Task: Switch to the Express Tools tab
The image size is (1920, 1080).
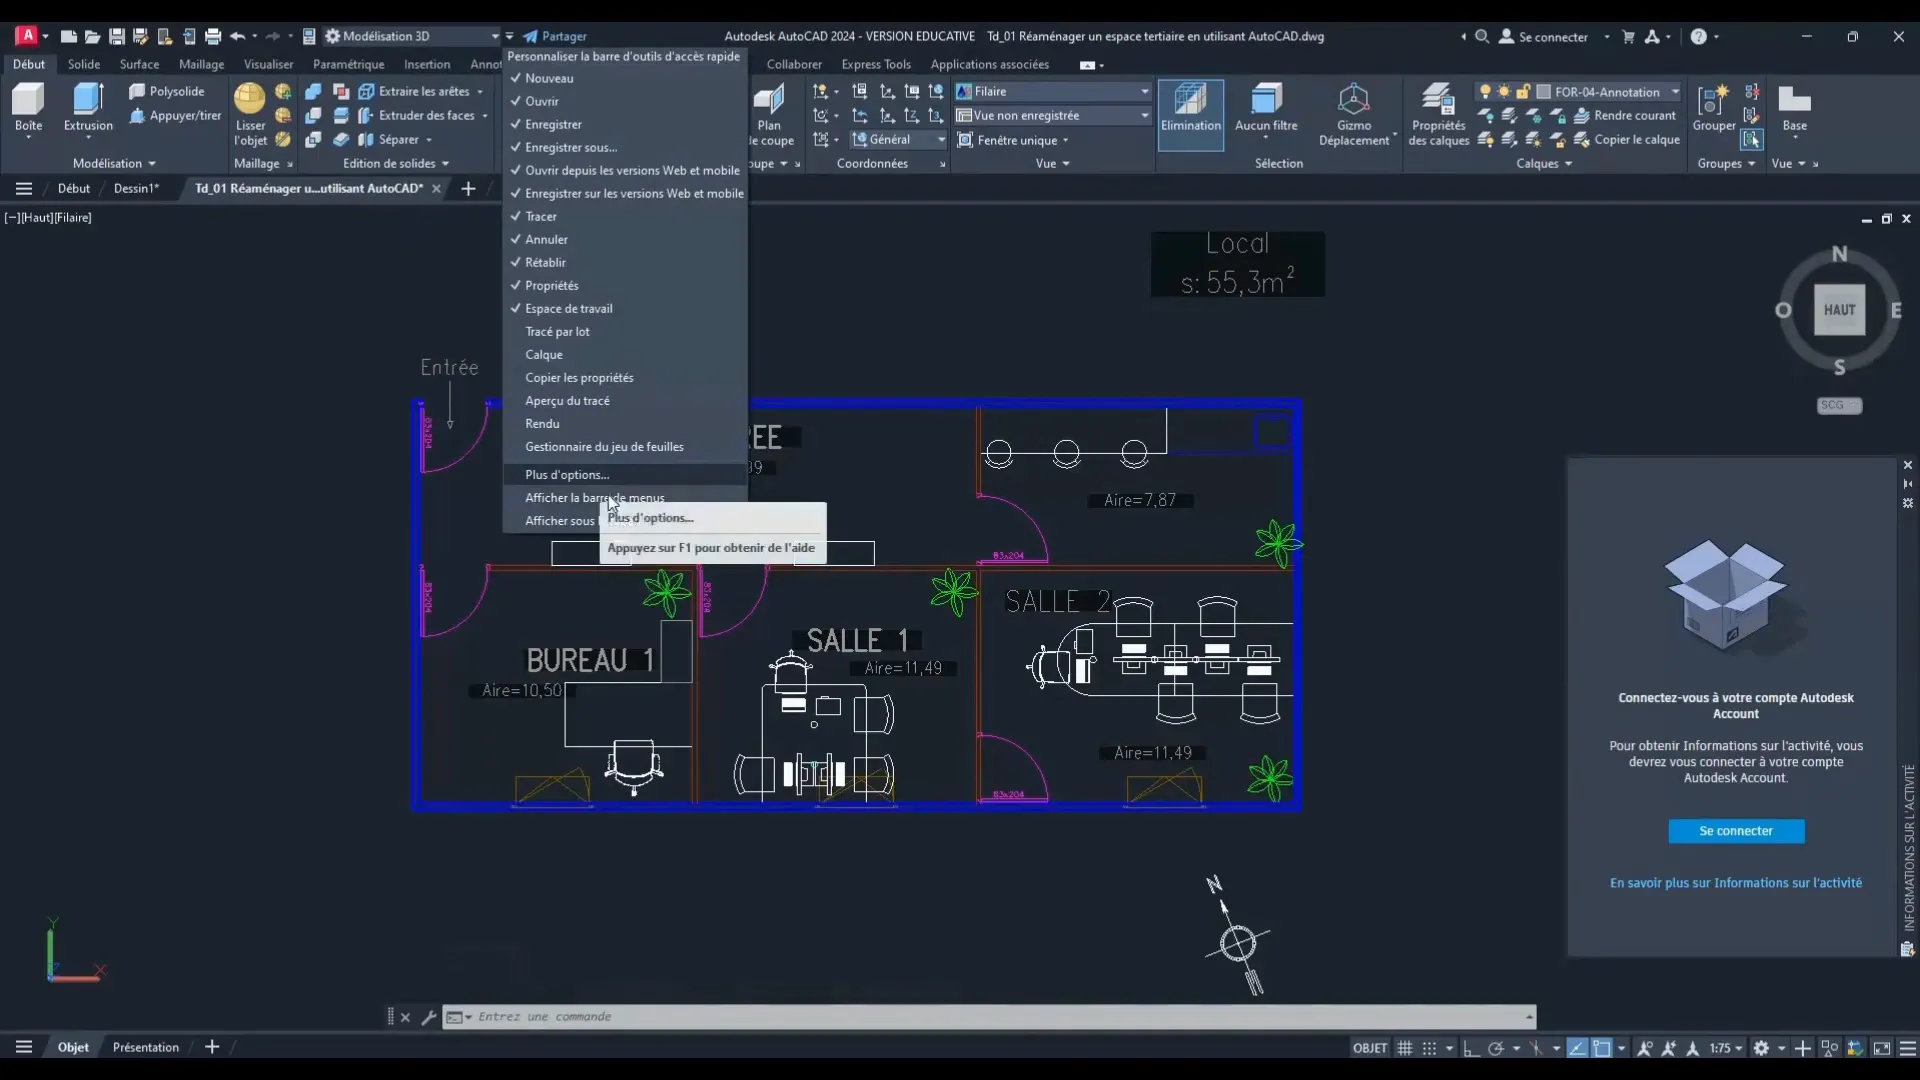Action: pyautogui.click(x=876, y=64)
